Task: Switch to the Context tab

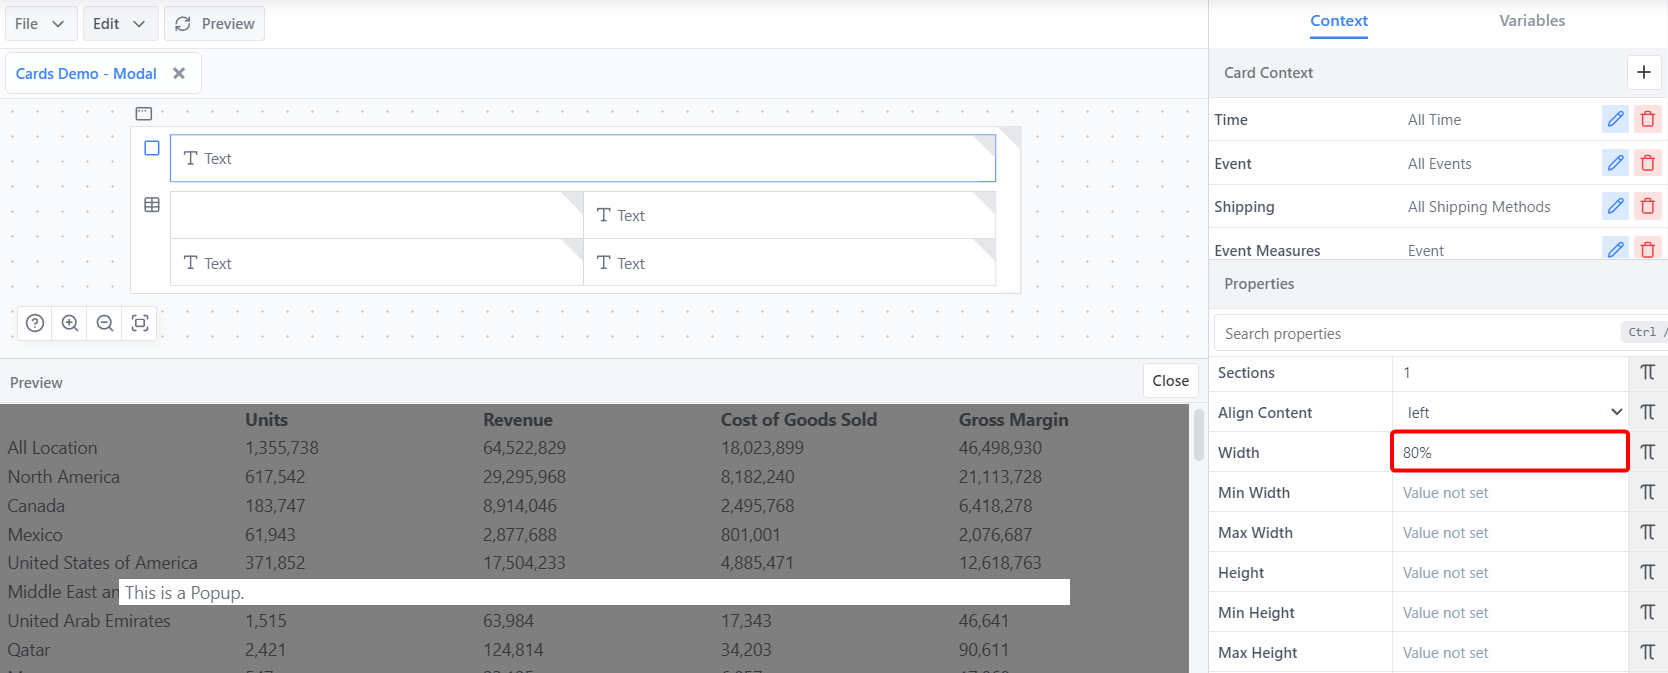Action: coord(1338,21)
